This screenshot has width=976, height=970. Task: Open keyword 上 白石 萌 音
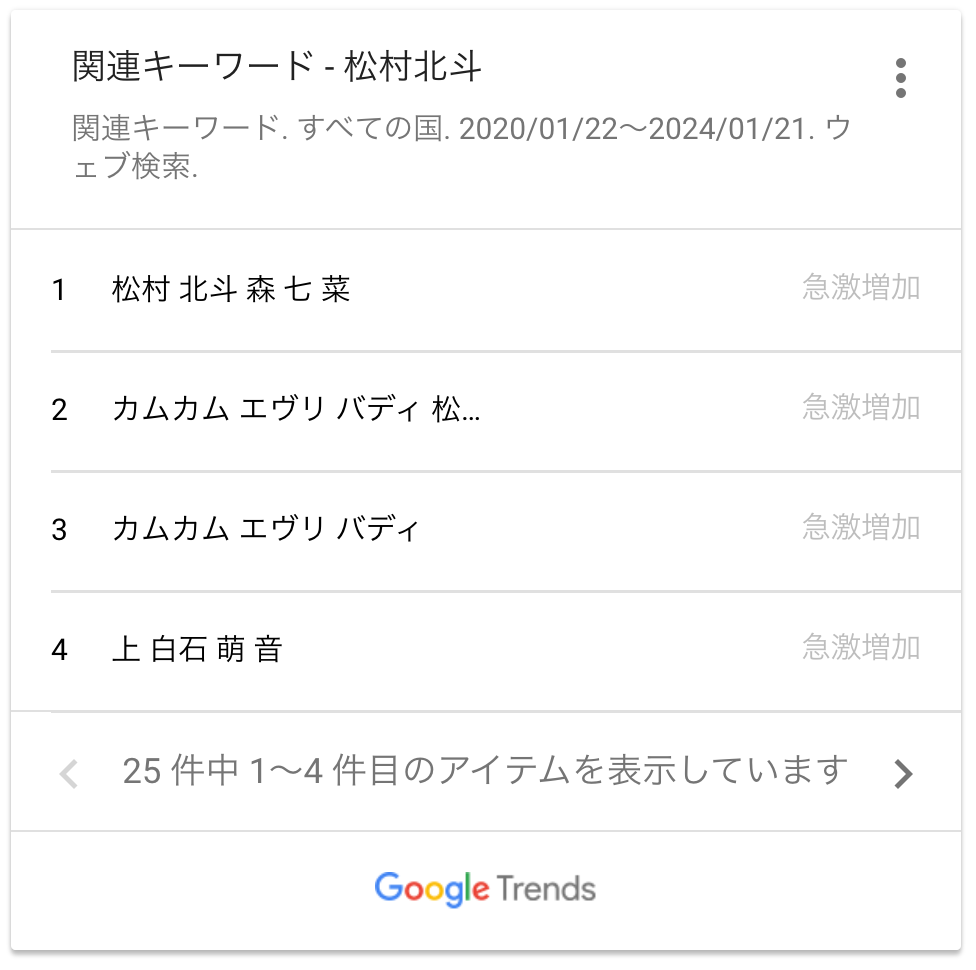click(x=197, y=649)
